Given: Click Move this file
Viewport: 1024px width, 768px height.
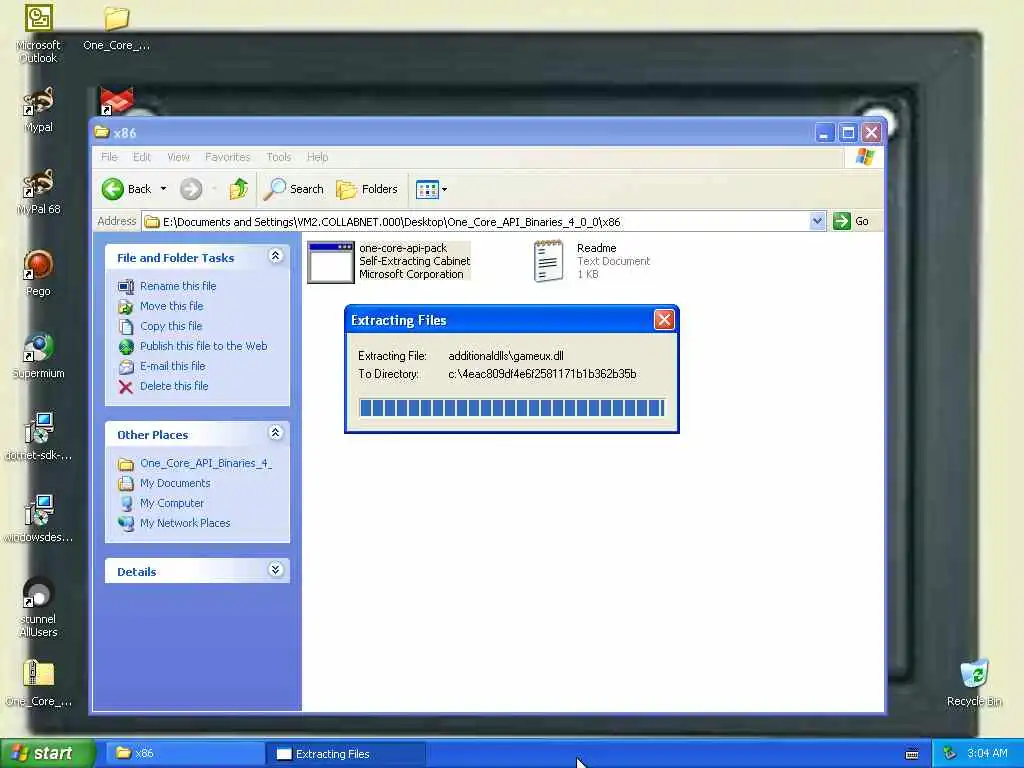Looking at the screenshot, I should click(x=171, y=306).
